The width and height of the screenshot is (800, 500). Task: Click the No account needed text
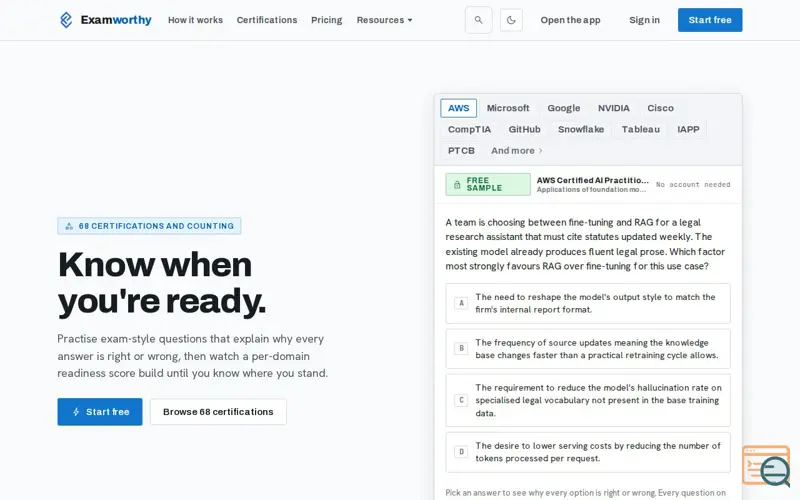click(x=693, y=185)
